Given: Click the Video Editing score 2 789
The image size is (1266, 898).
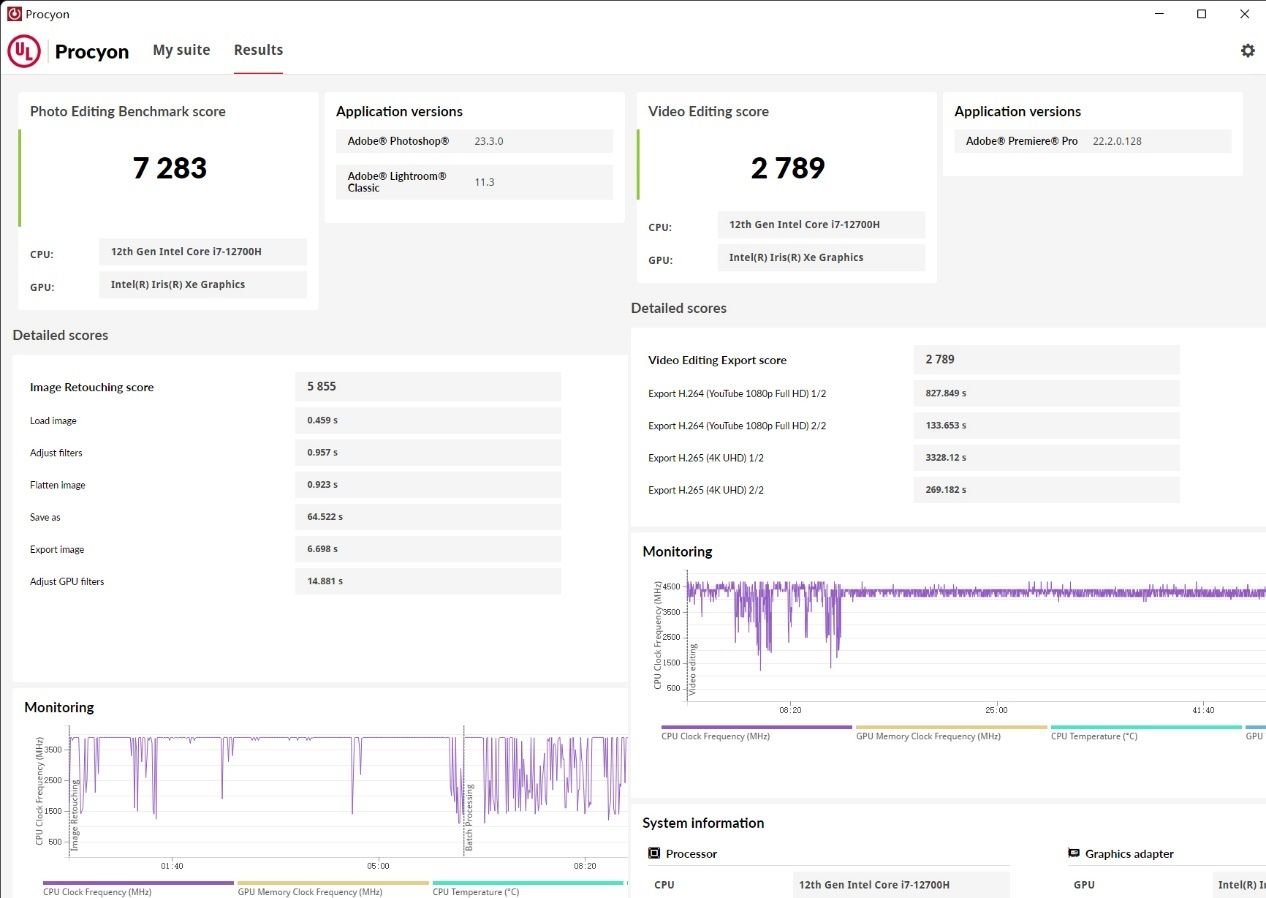Looking at the screenshot, I should (787, 168).
